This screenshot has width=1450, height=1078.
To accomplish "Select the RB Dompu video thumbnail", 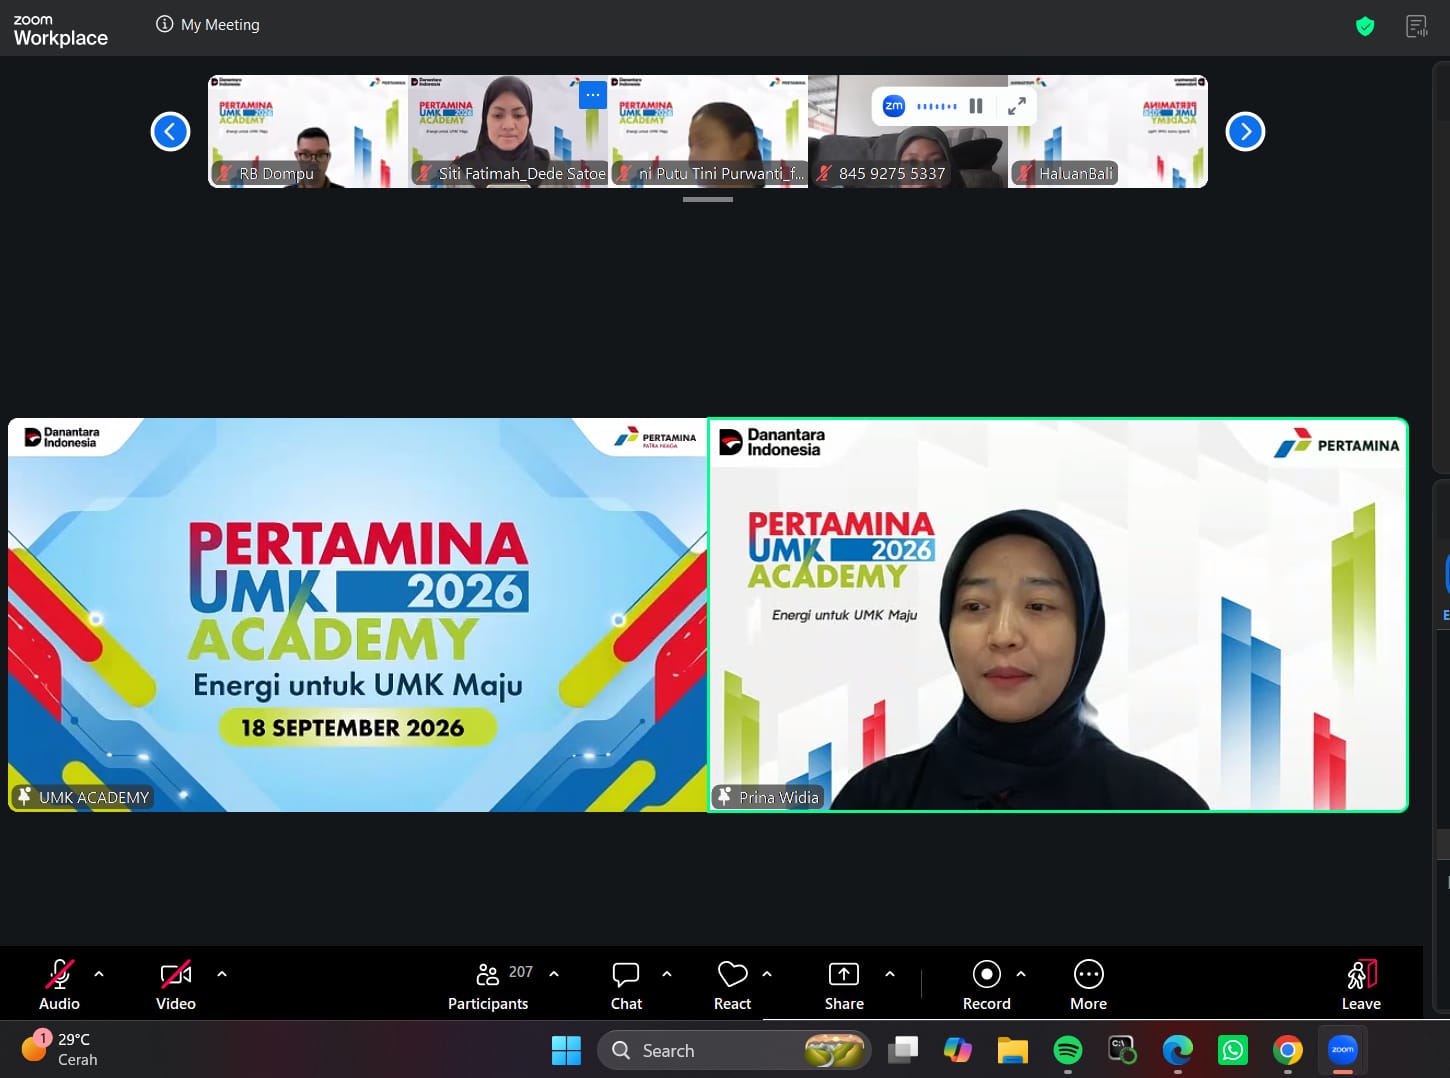I will coord(308,131).
